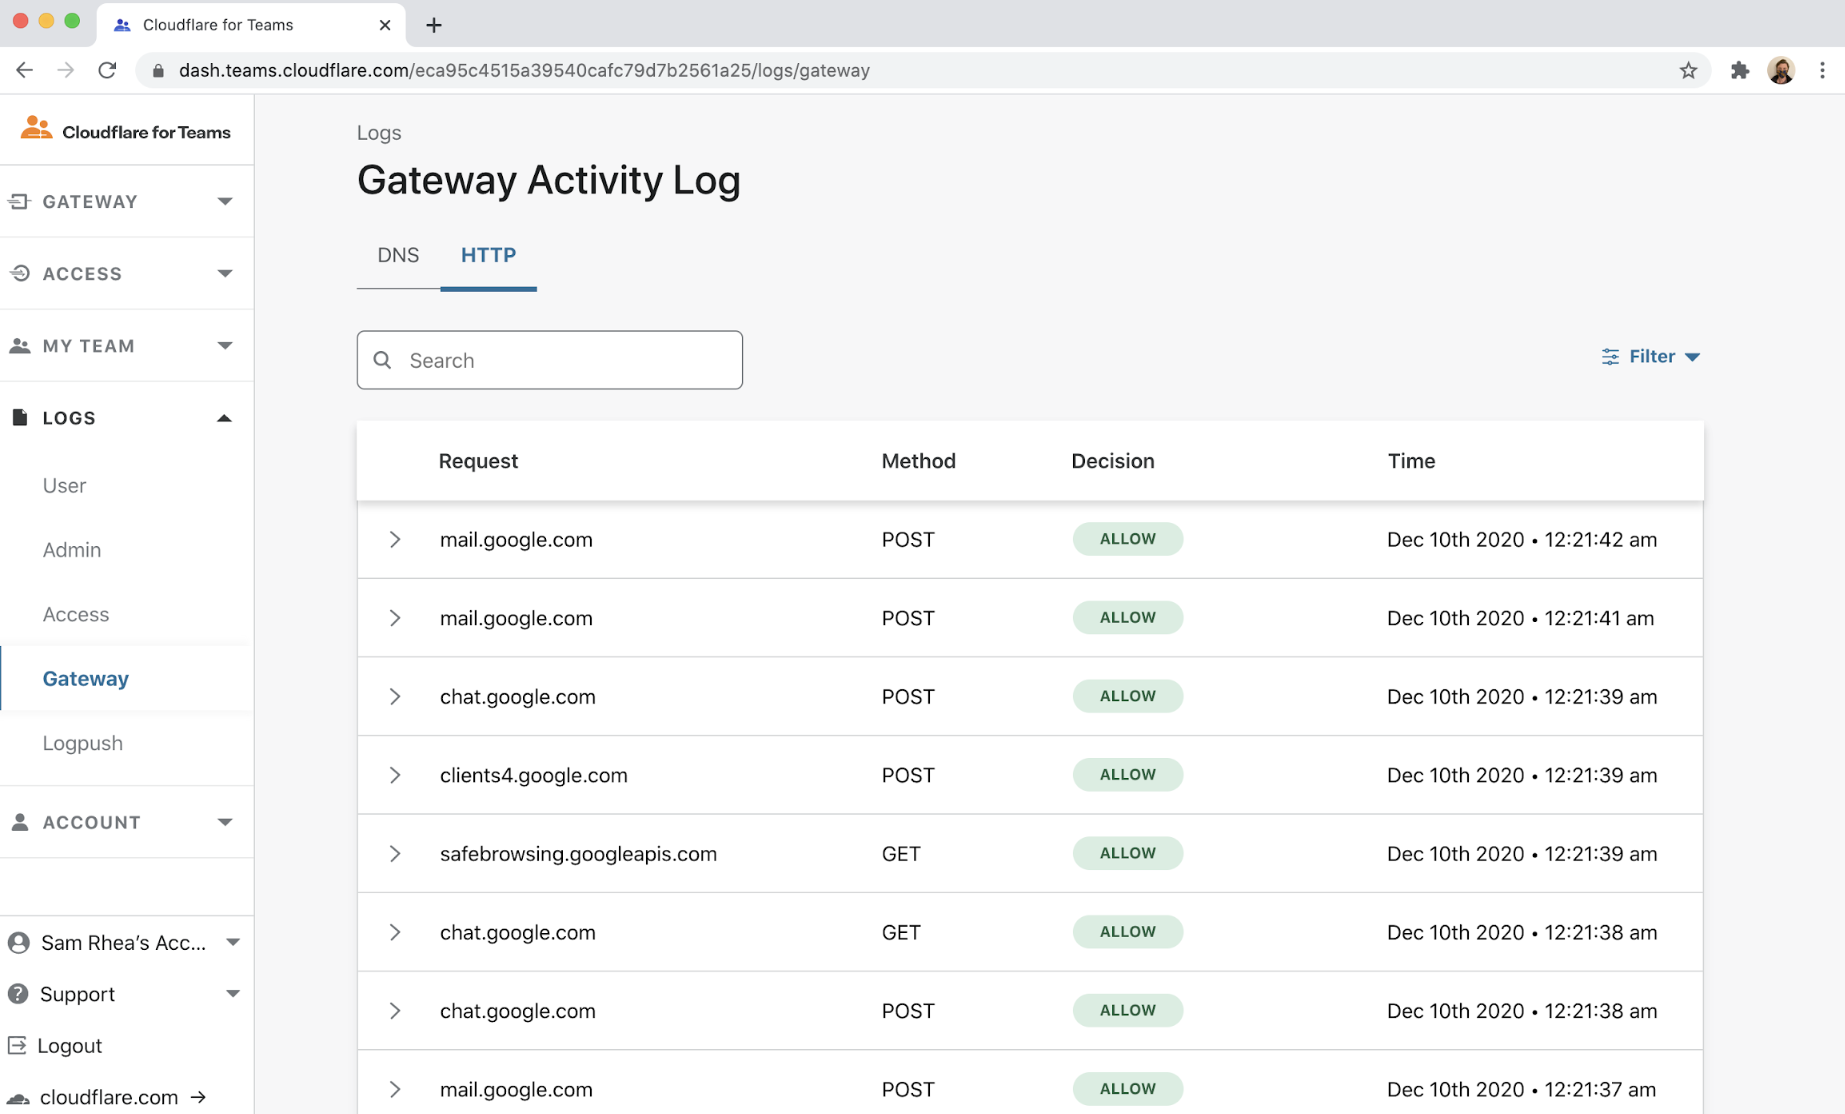Expand the Account sidebar section
This screenshot has height=1114, width=1845.
click(225, 822)
